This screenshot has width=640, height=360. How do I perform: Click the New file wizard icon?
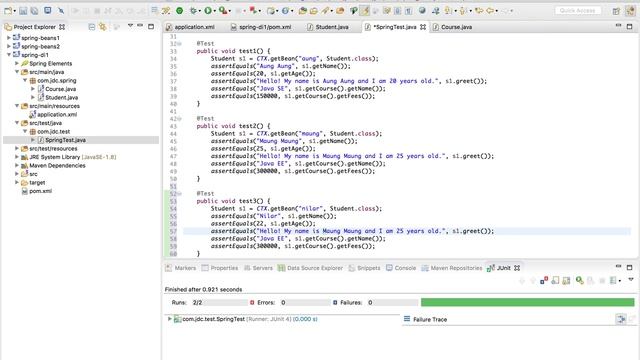(x=8, y=11)
